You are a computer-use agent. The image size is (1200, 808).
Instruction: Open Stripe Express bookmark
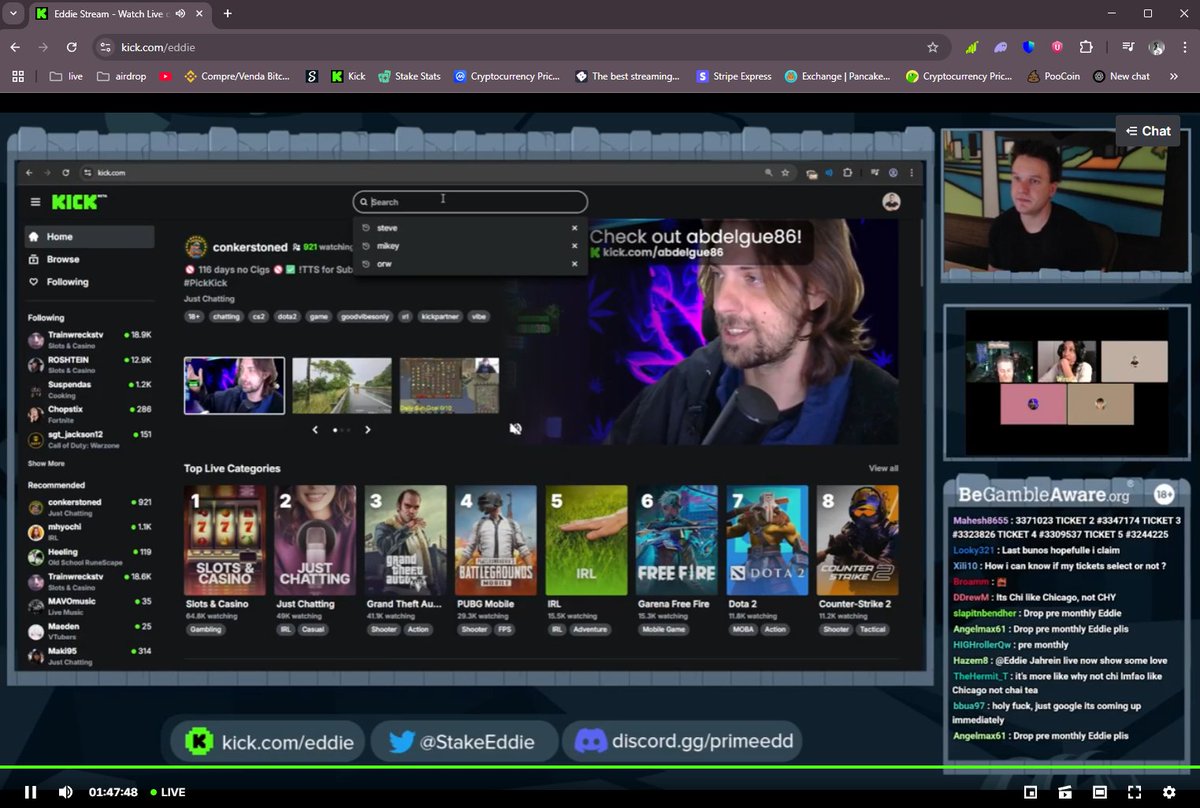pyautogui.click(x=735, y=76)
